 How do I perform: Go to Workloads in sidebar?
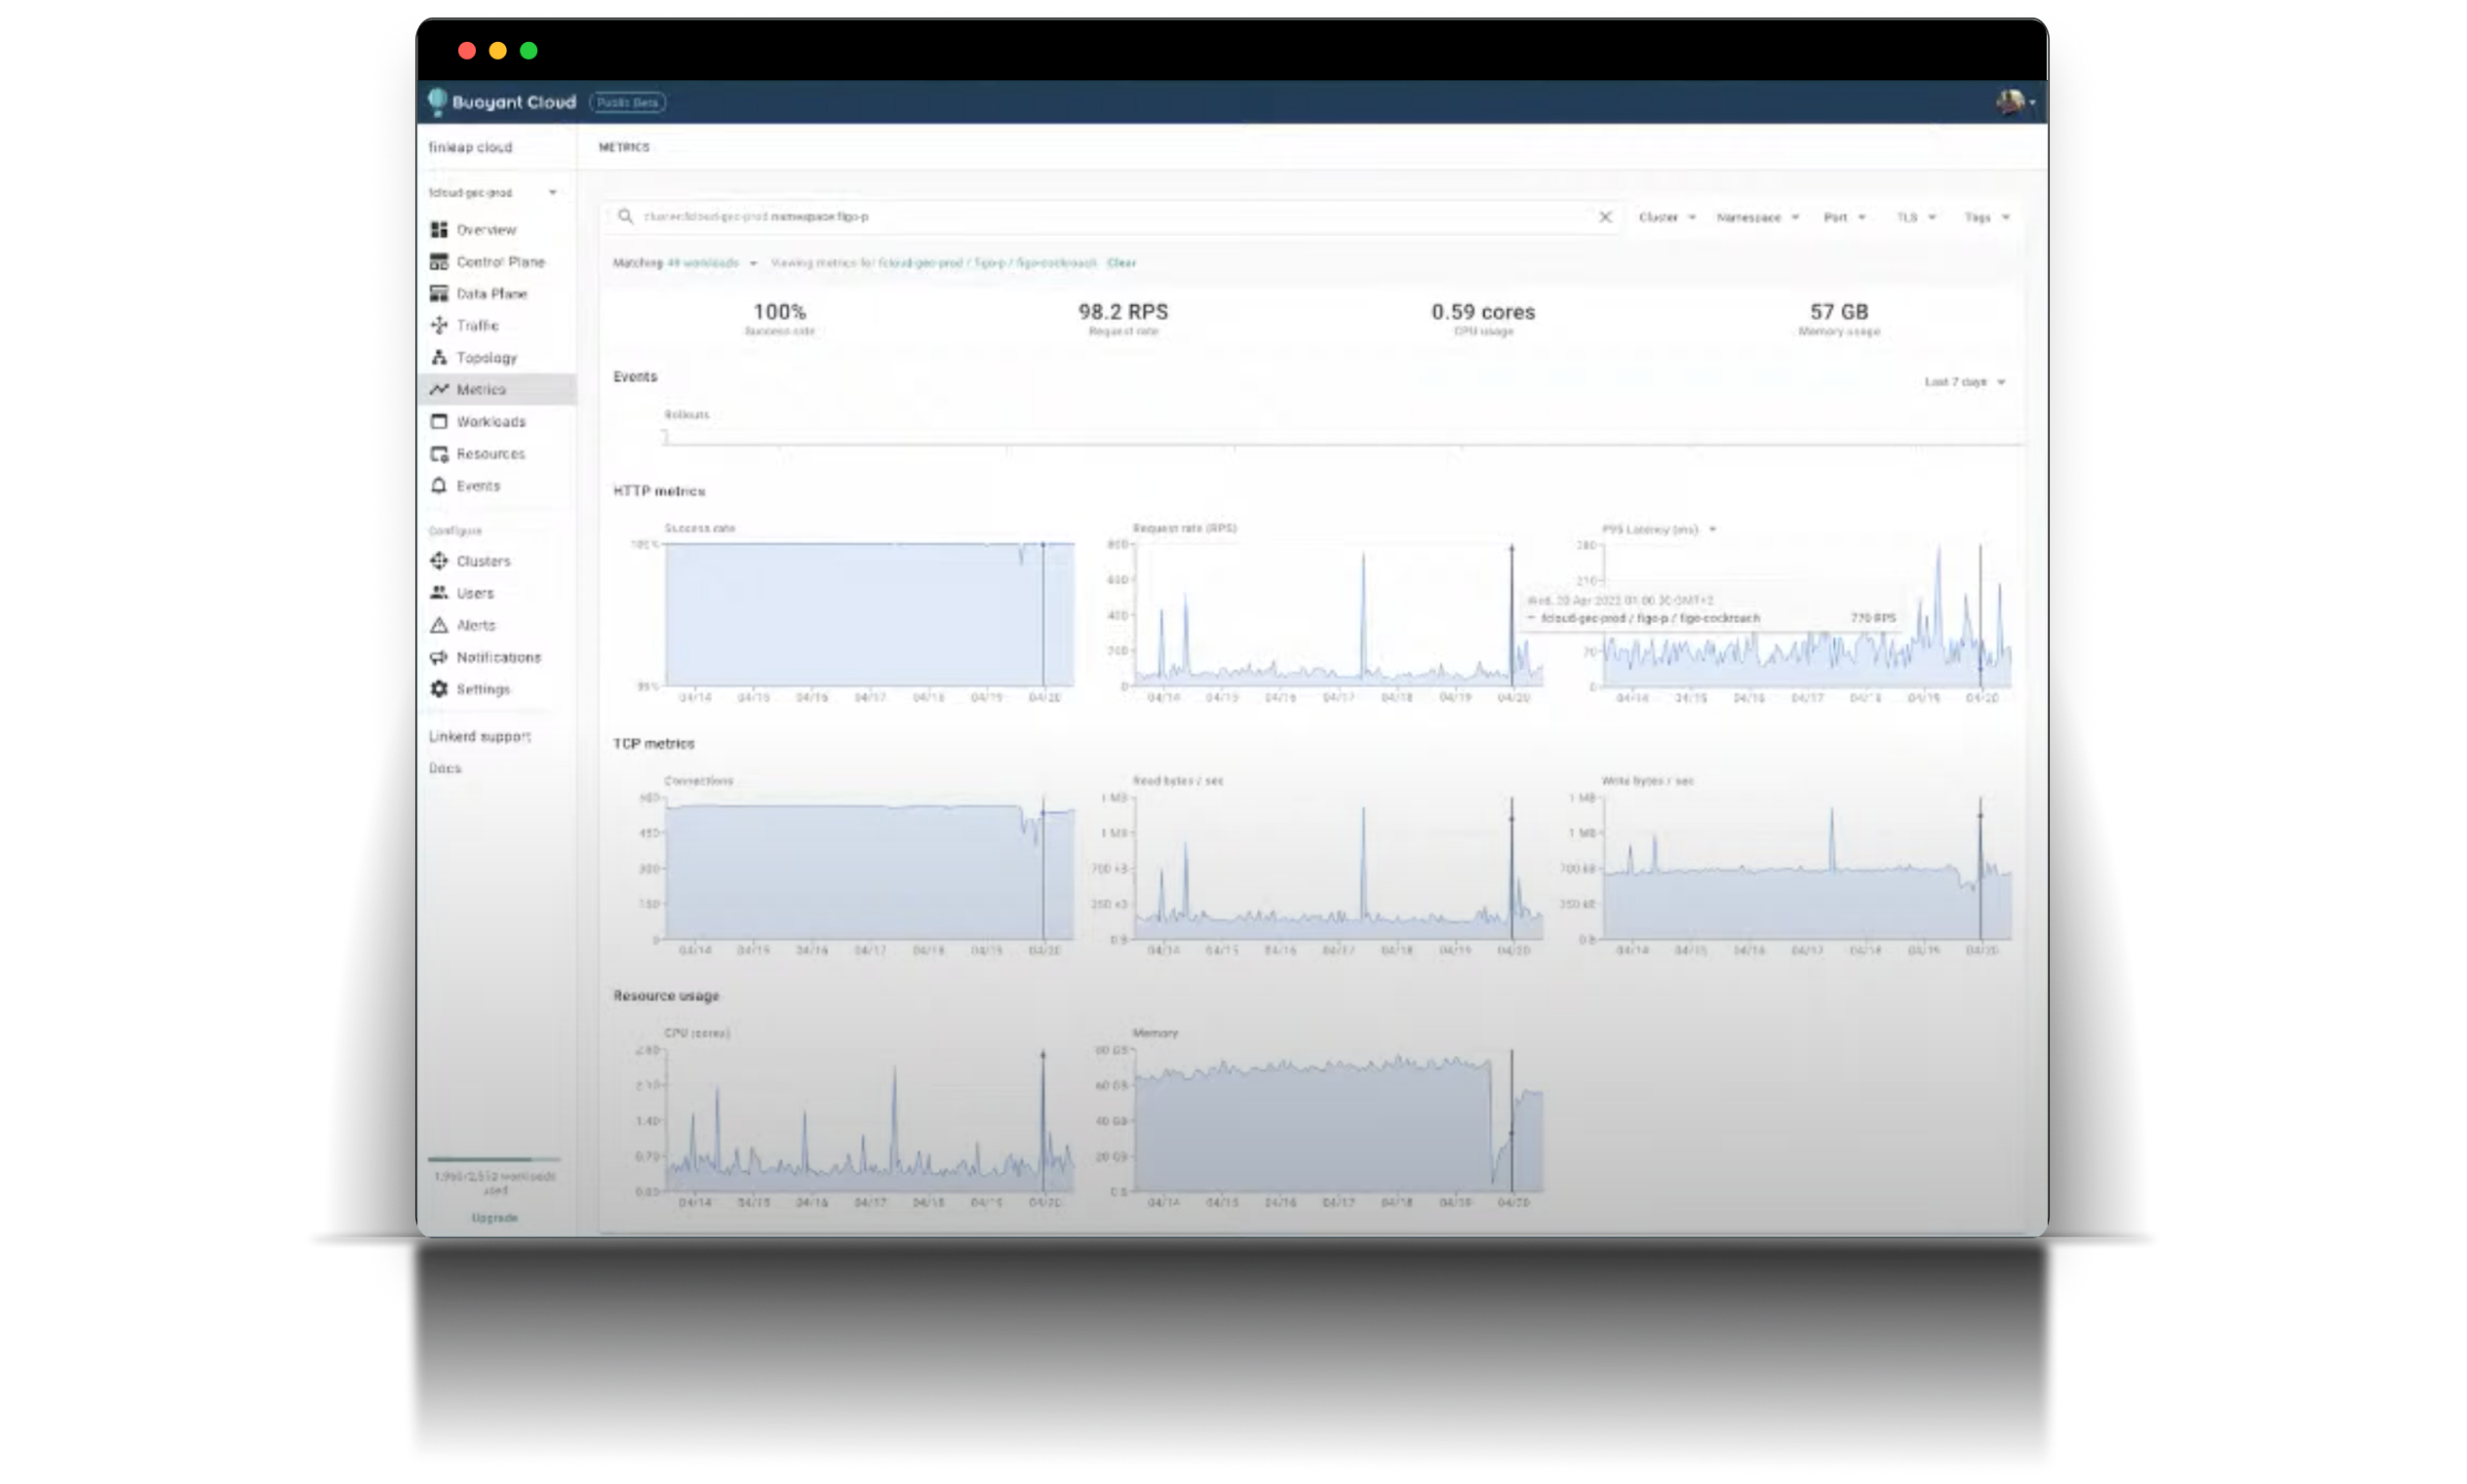(490, 422)
